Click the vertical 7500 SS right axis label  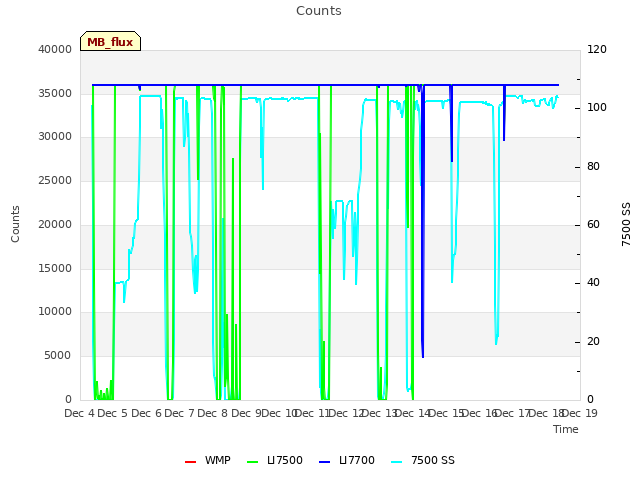click(x=626, y=224)
